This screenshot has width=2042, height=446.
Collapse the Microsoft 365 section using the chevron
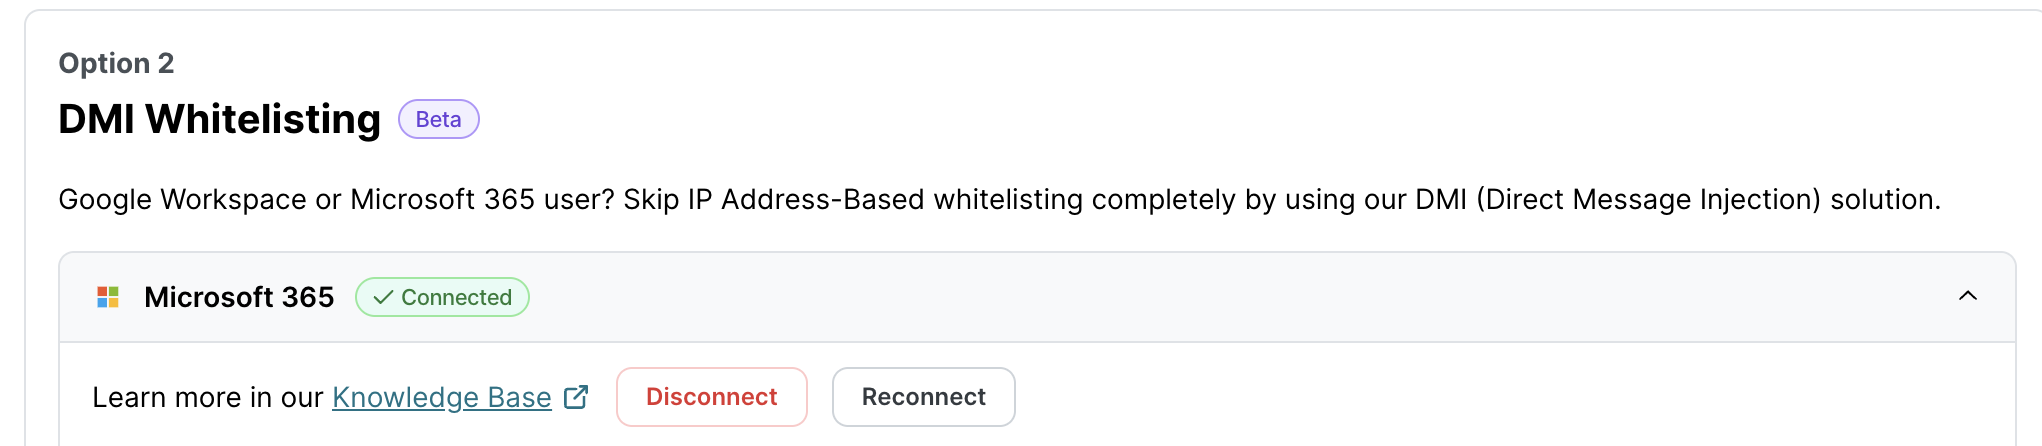click(x=1967, y=296)
